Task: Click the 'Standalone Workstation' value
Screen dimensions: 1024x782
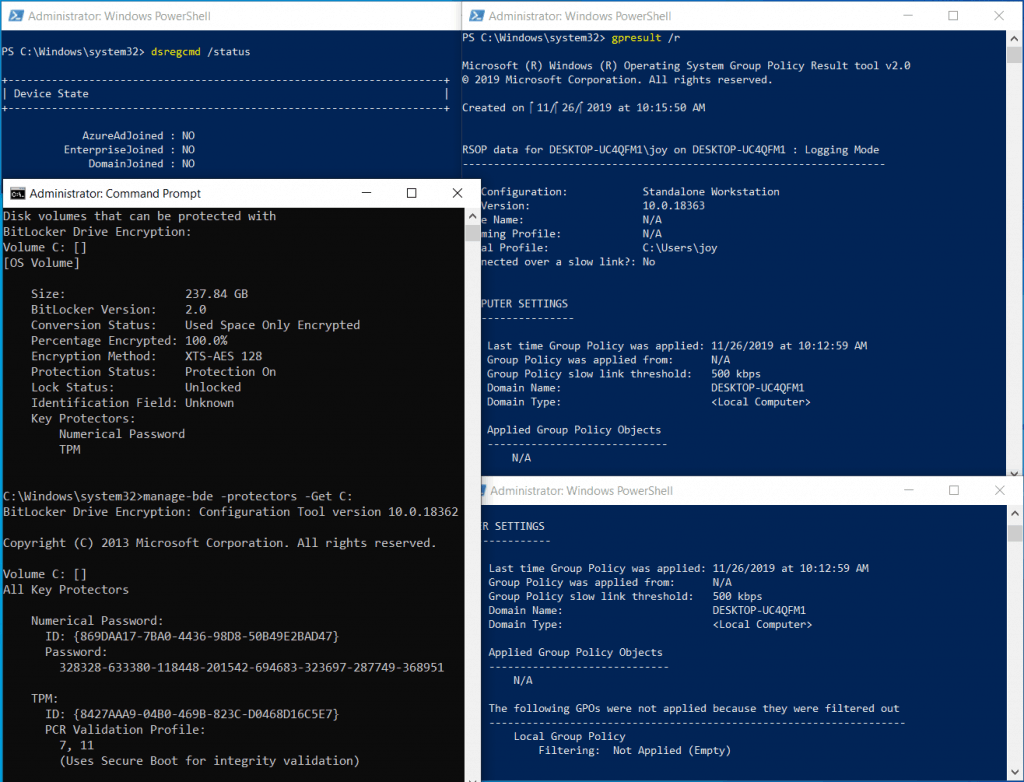Action: [711, 191]
